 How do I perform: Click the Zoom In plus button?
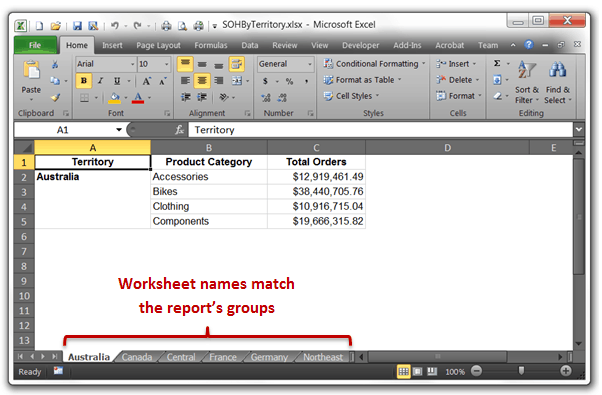click(x=565, y=371)
